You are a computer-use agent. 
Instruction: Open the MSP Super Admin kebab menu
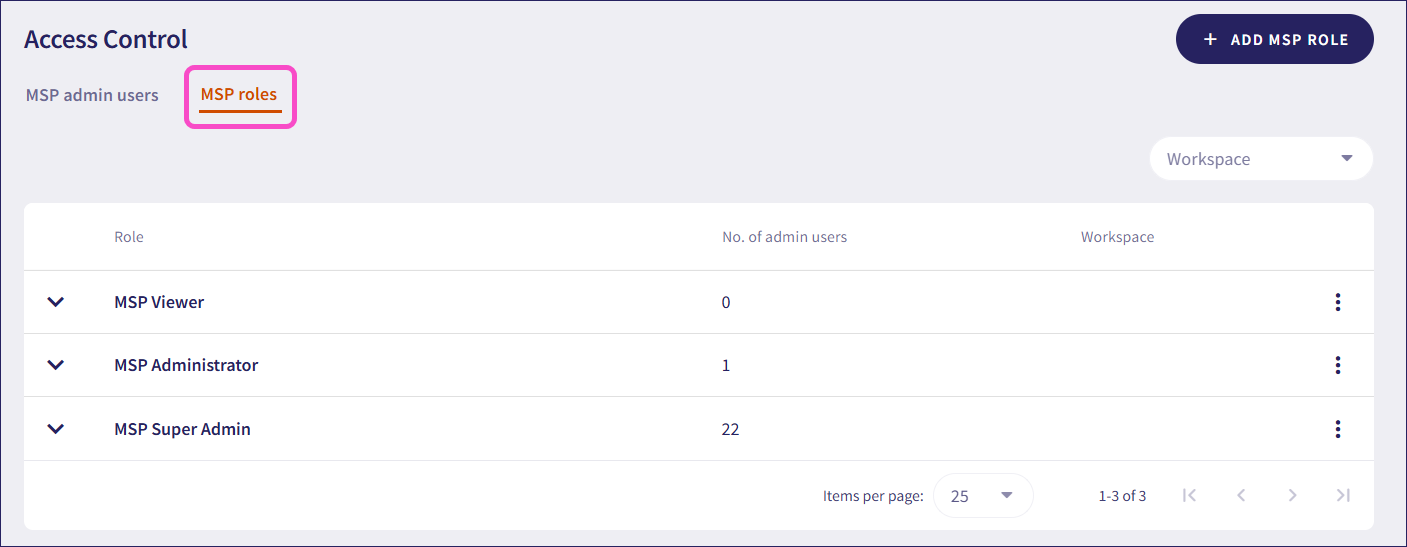coord(1337,429)
